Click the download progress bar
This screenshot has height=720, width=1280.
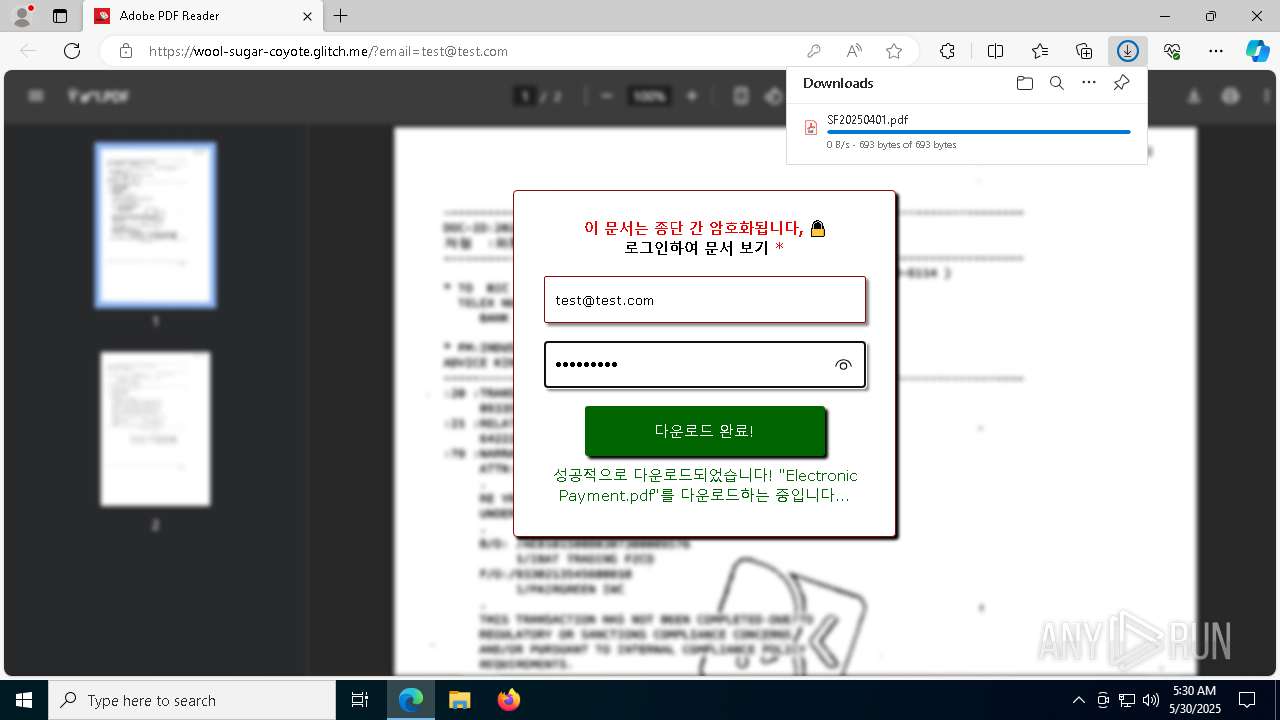978,132
